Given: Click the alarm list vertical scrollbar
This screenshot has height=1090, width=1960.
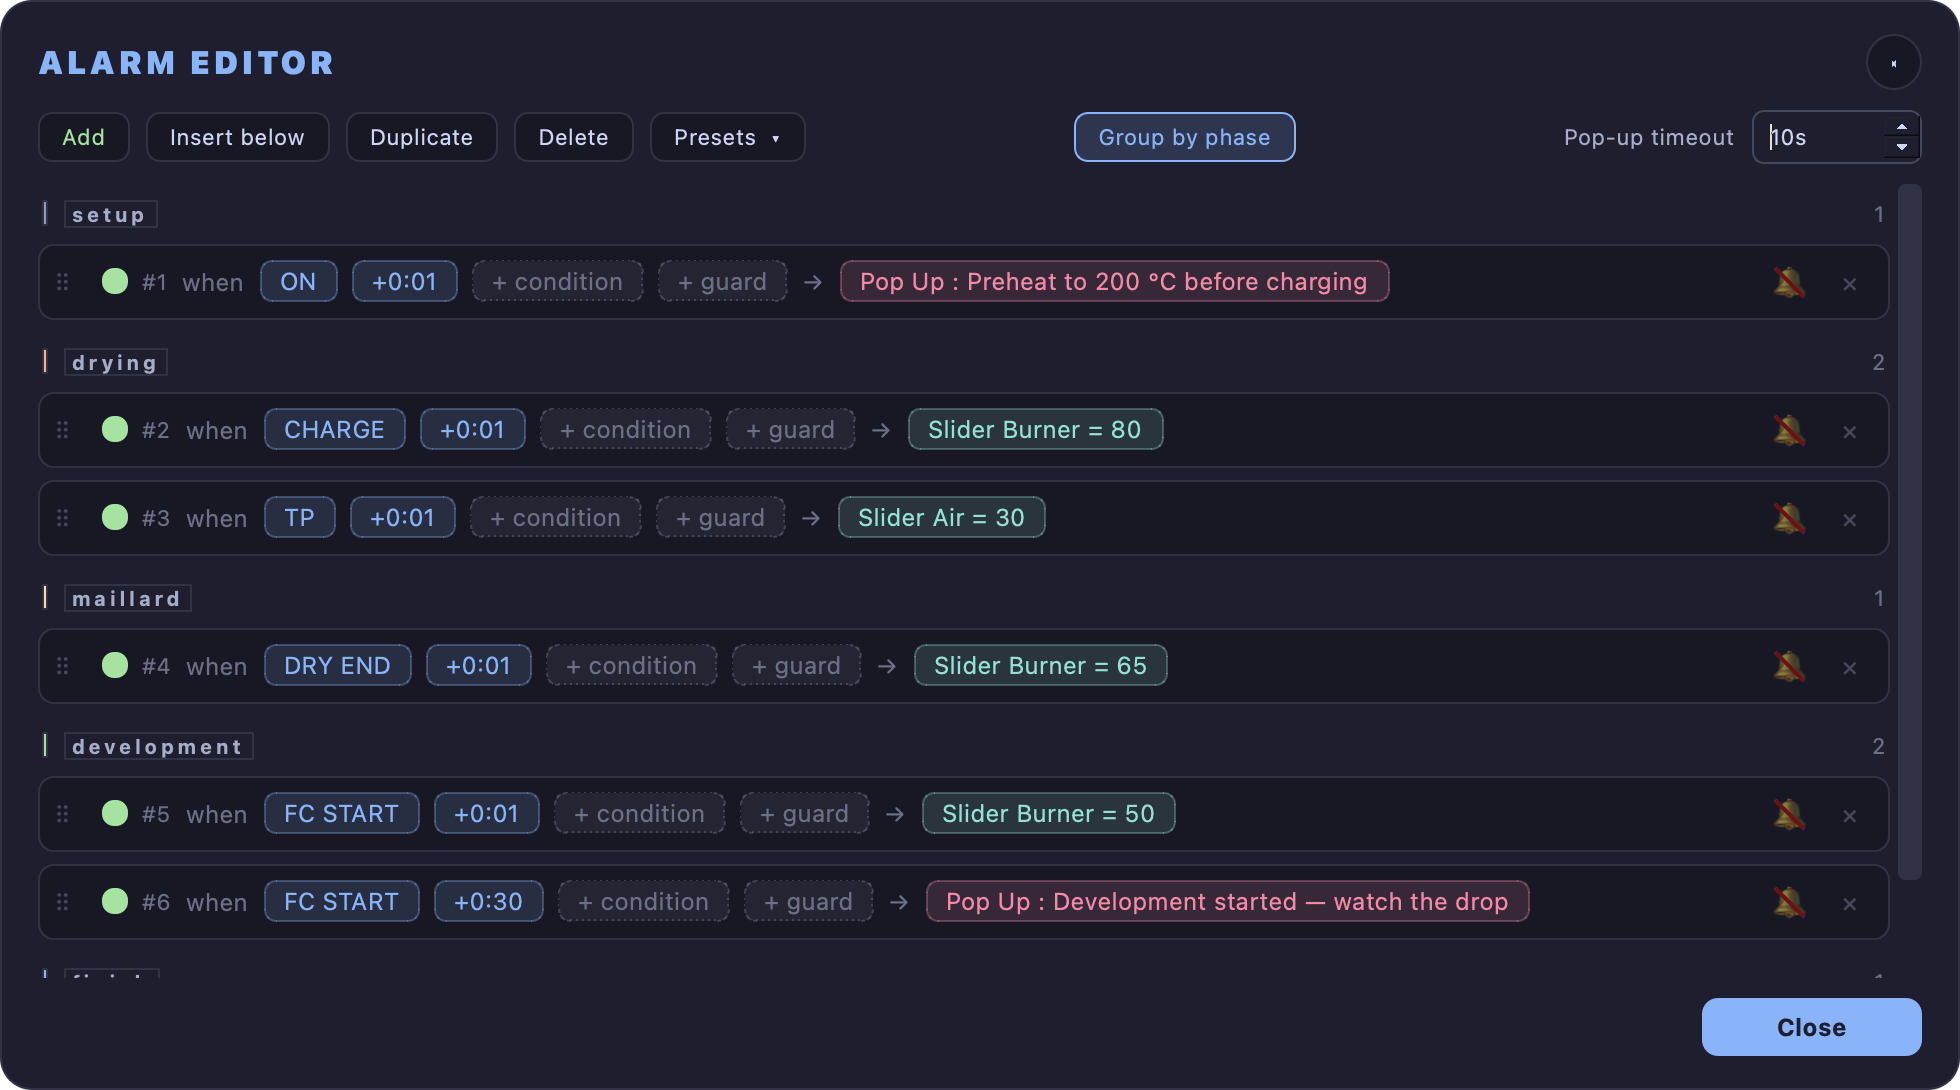Looking at the screenshot, I should point(1910,532).
